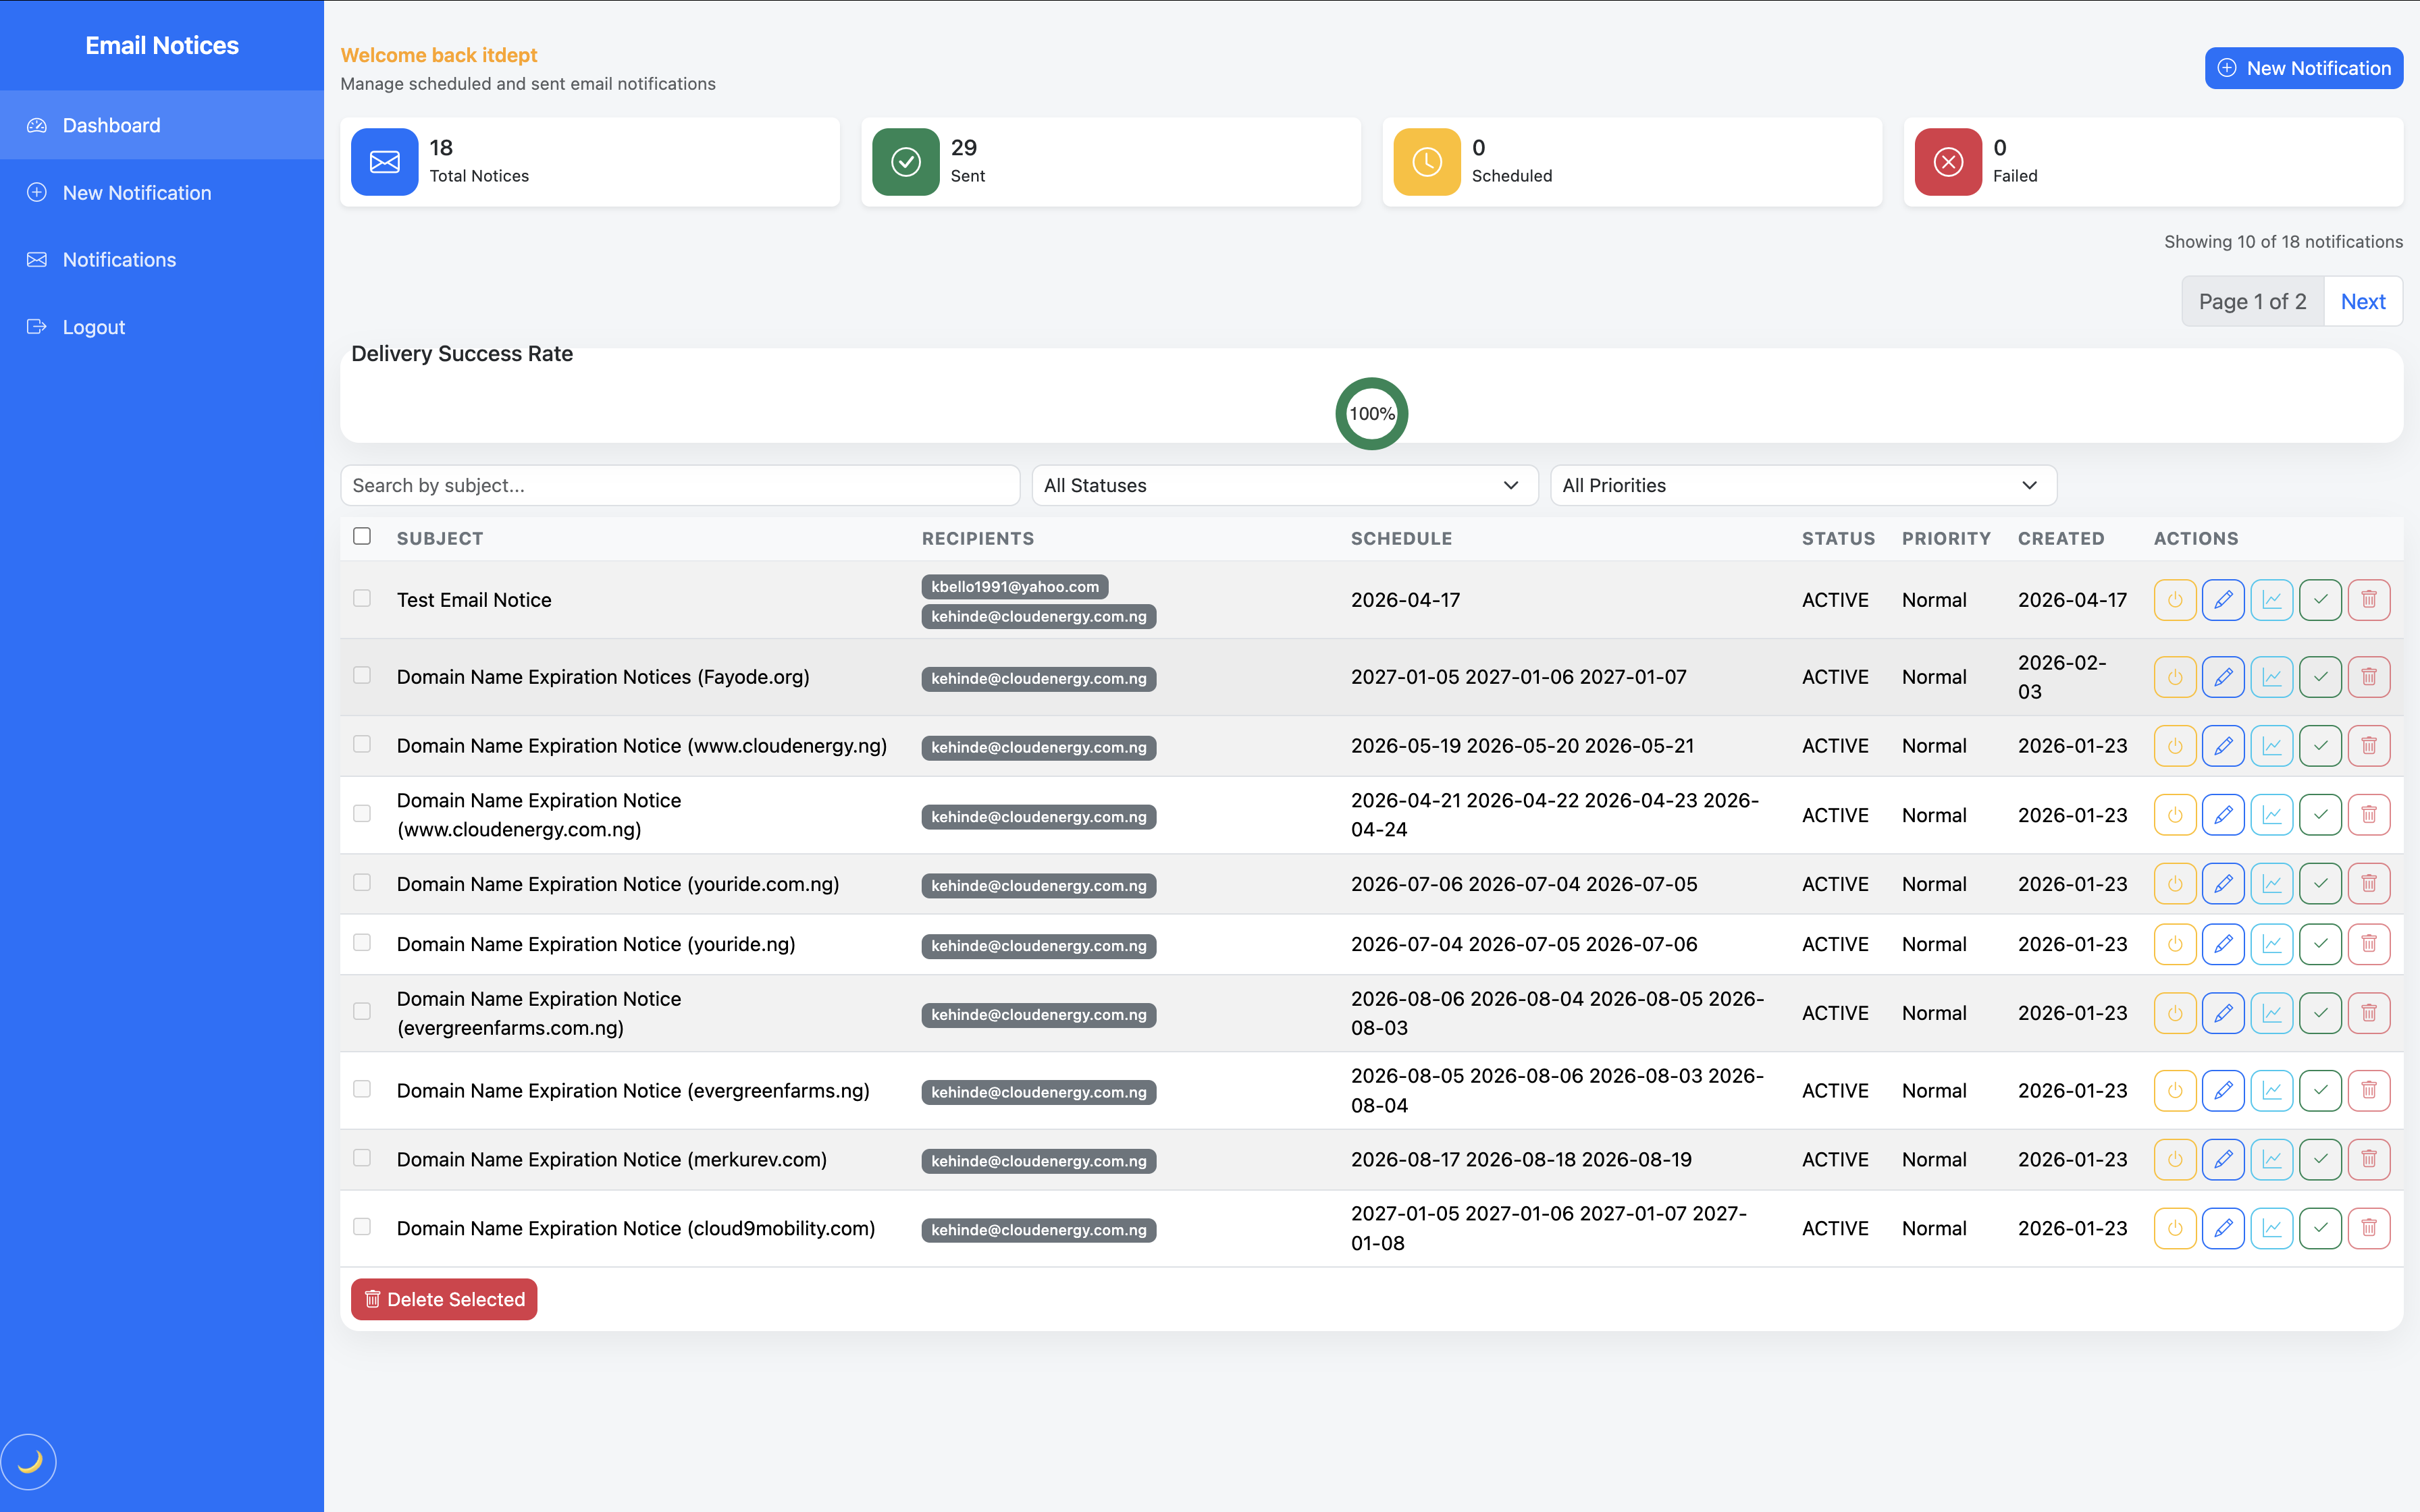Edit www.cloudenergy.com.ng notice with pencil icon
Screen dimensions: 2420x1512
pos(2223,815)
